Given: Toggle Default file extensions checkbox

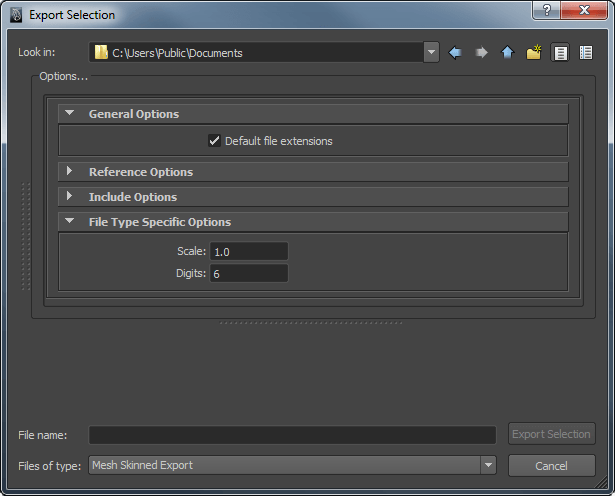Looking at the screenshot, I should 214,140.
